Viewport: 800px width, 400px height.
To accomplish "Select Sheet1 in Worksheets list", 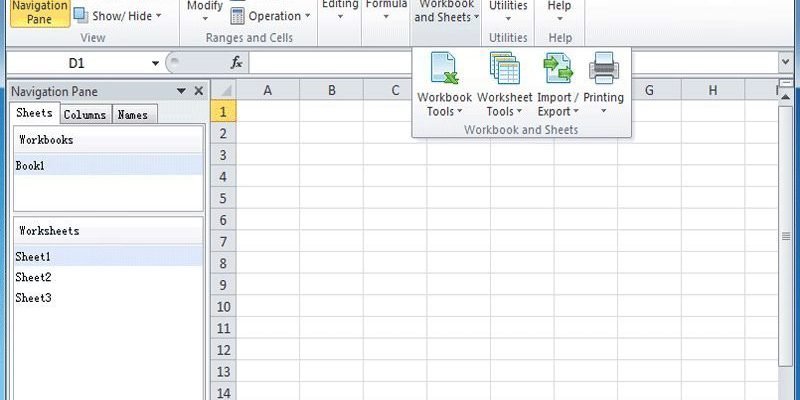I will click(x=108, y=257).
